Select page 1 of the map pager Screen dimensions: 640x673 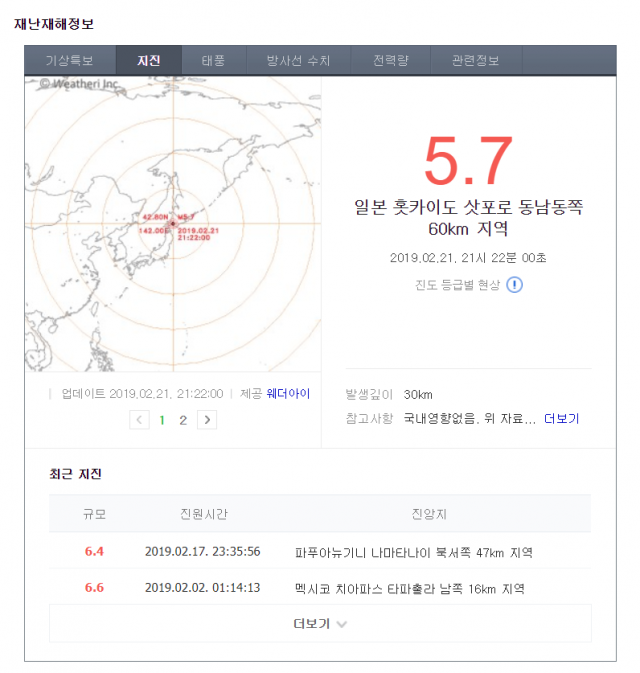162,420
